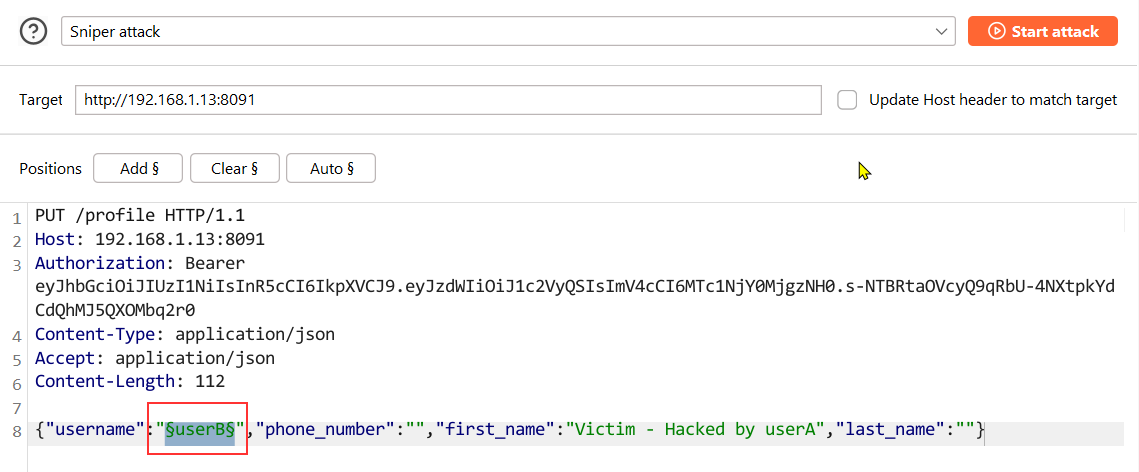Image resolution: width=1139 pixels, height=472 pixels.
Task: Click the Content-Length header value 112
Action: (x=211, y=381)
